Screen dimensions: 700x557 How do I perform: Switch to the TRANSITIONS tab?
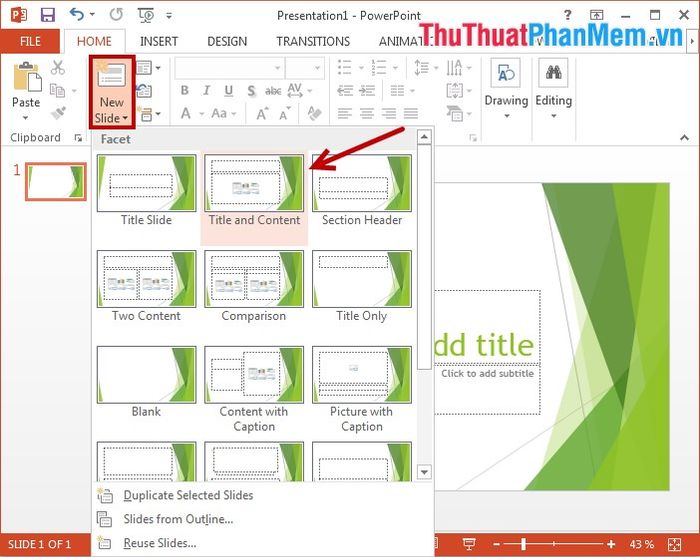coord(313,42)
